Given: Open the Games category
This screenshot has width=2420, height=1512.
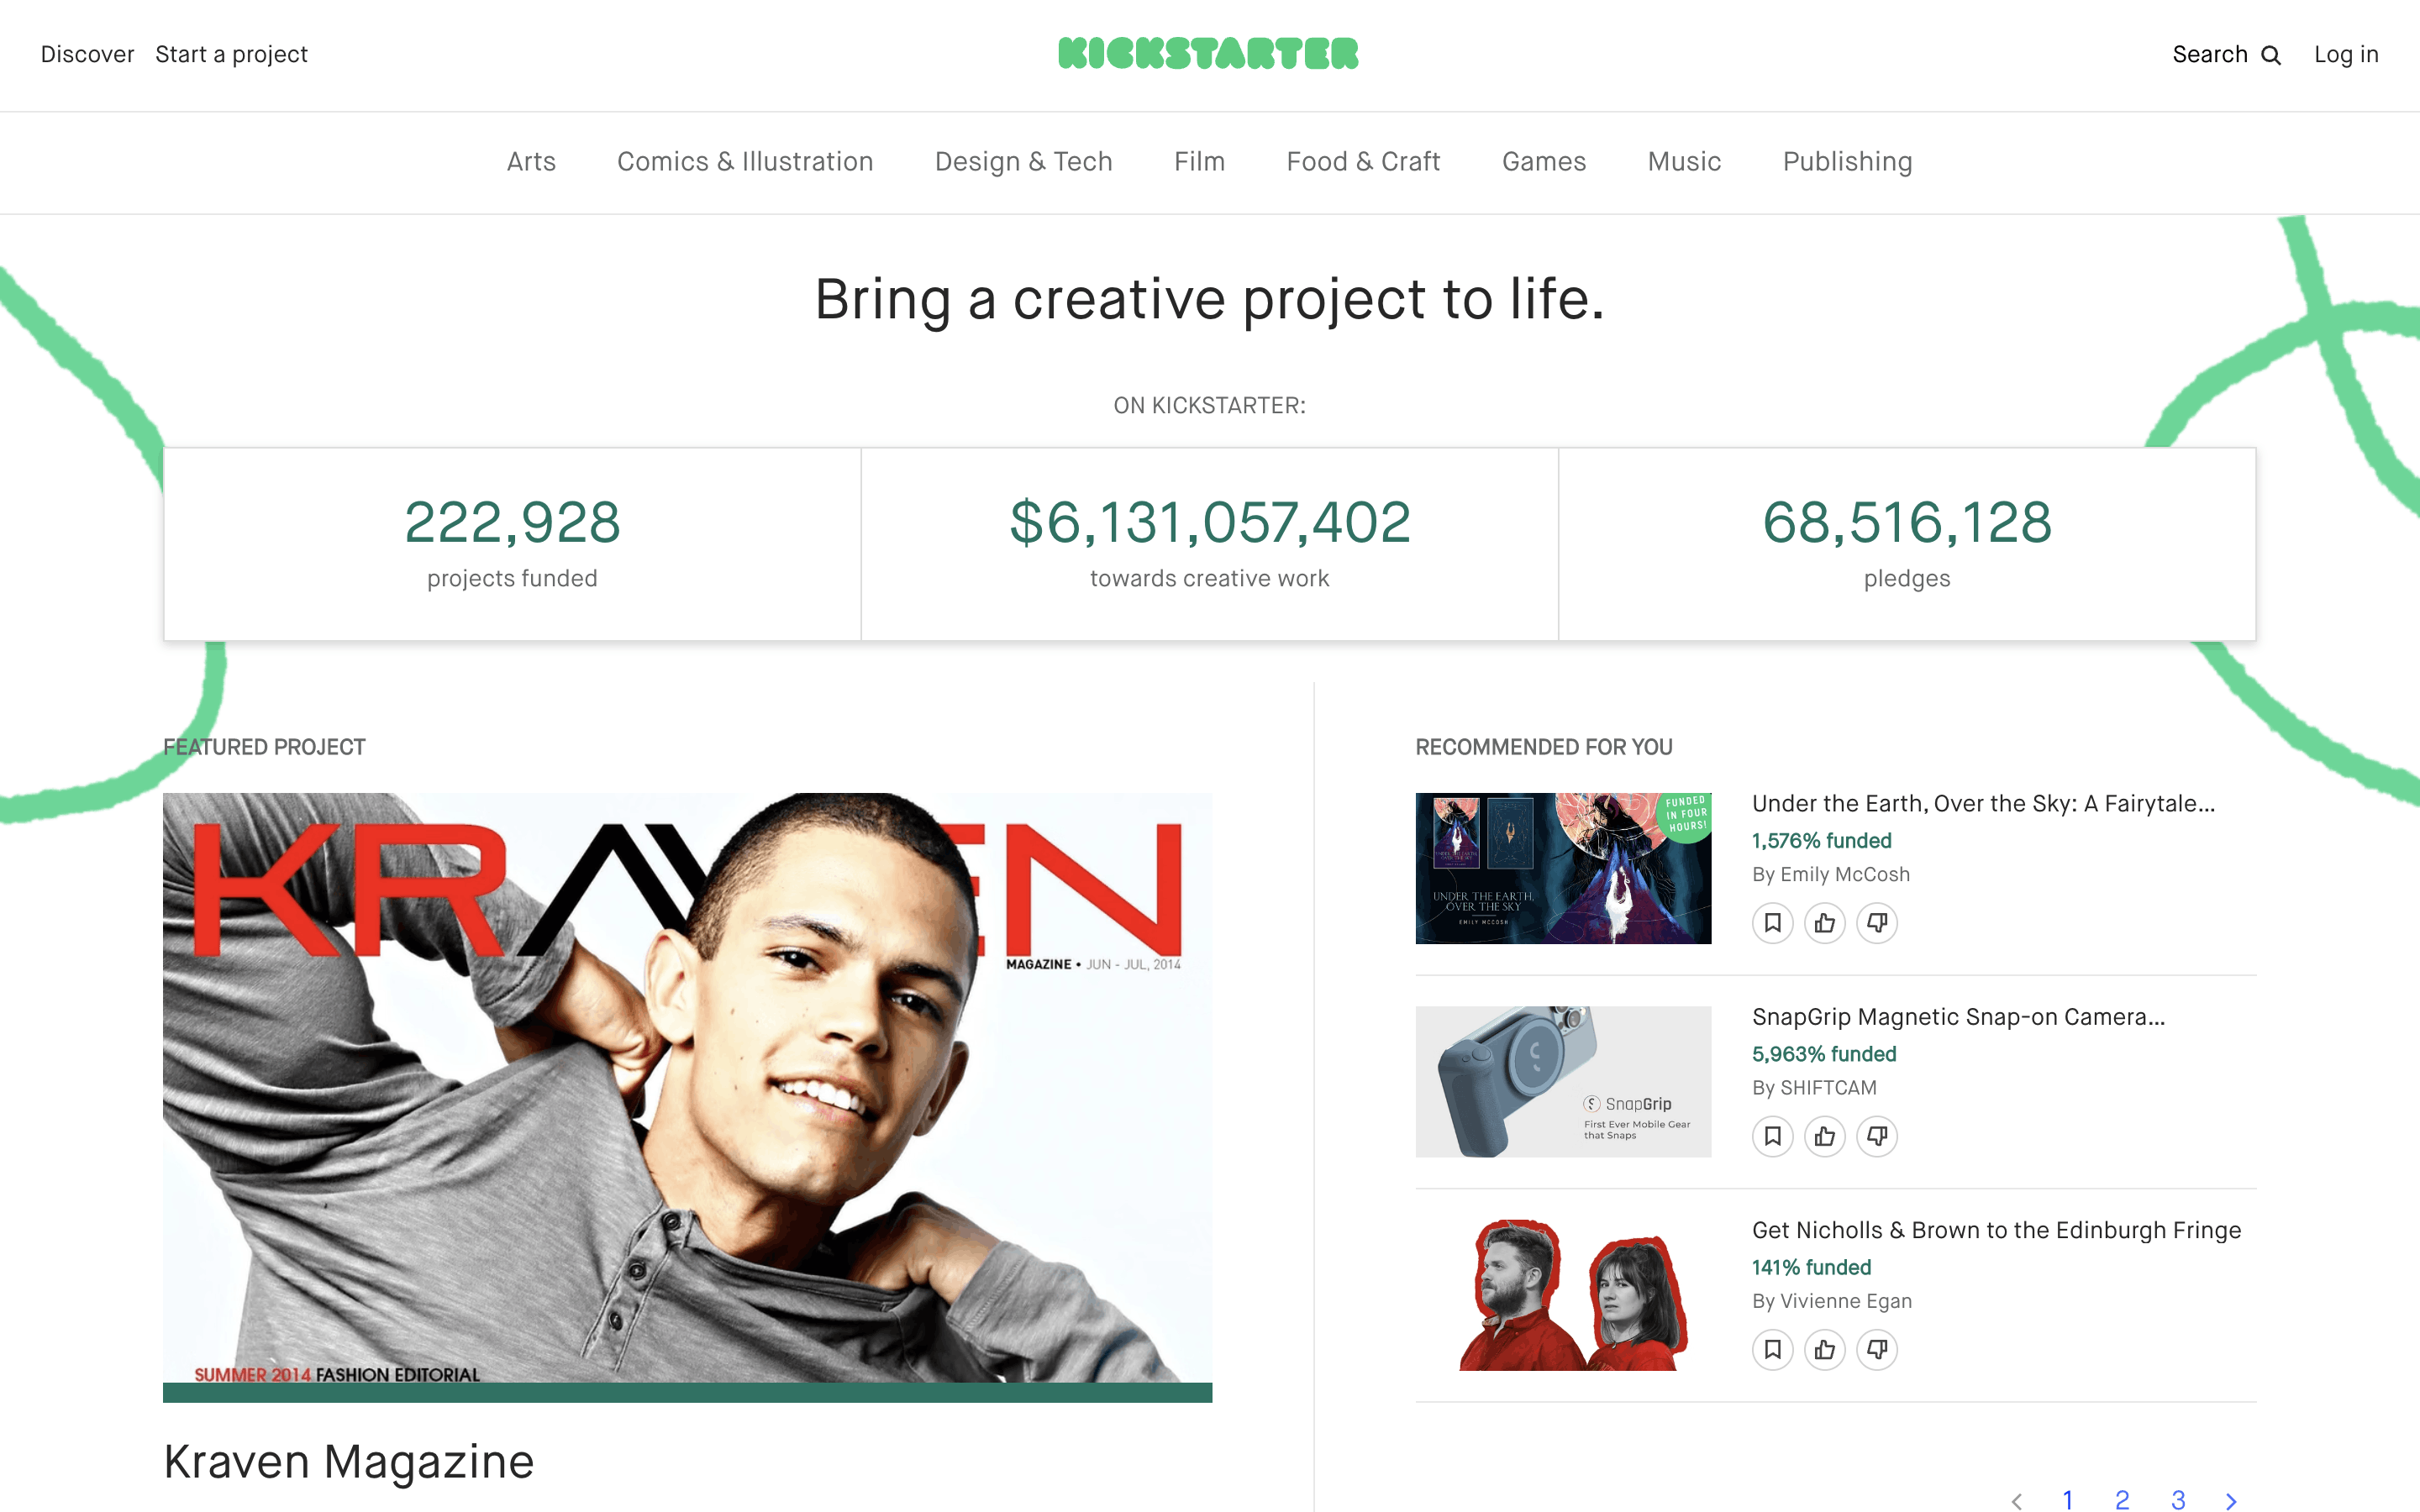Looking at the screenshot, I should pyautogui.click(x=1544, y=161).
